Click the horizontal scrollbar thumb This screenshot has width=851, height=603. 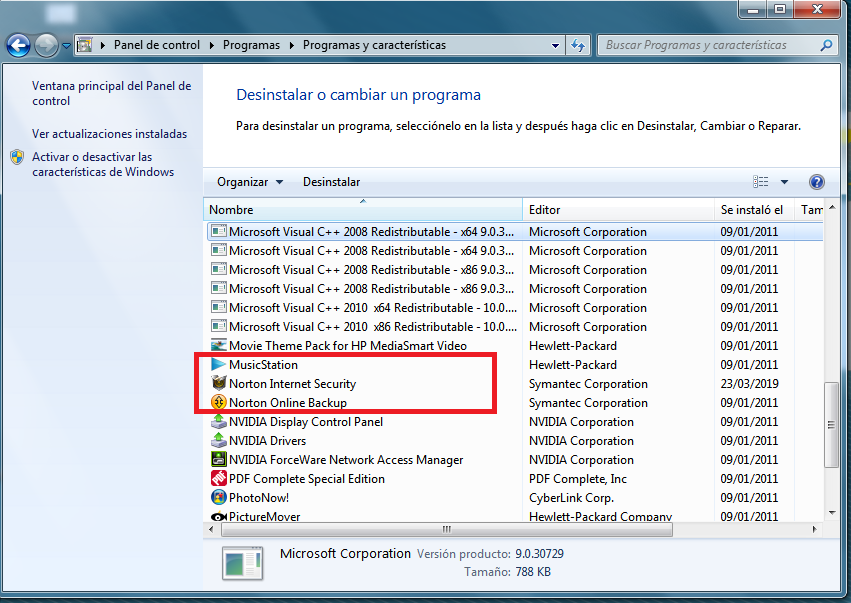[x=447, y=529]
